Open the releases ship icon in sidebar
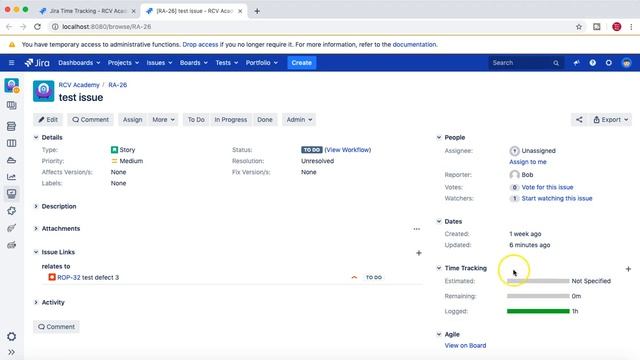This screenshot has height=360, width=640. click(x=11, y=160)
